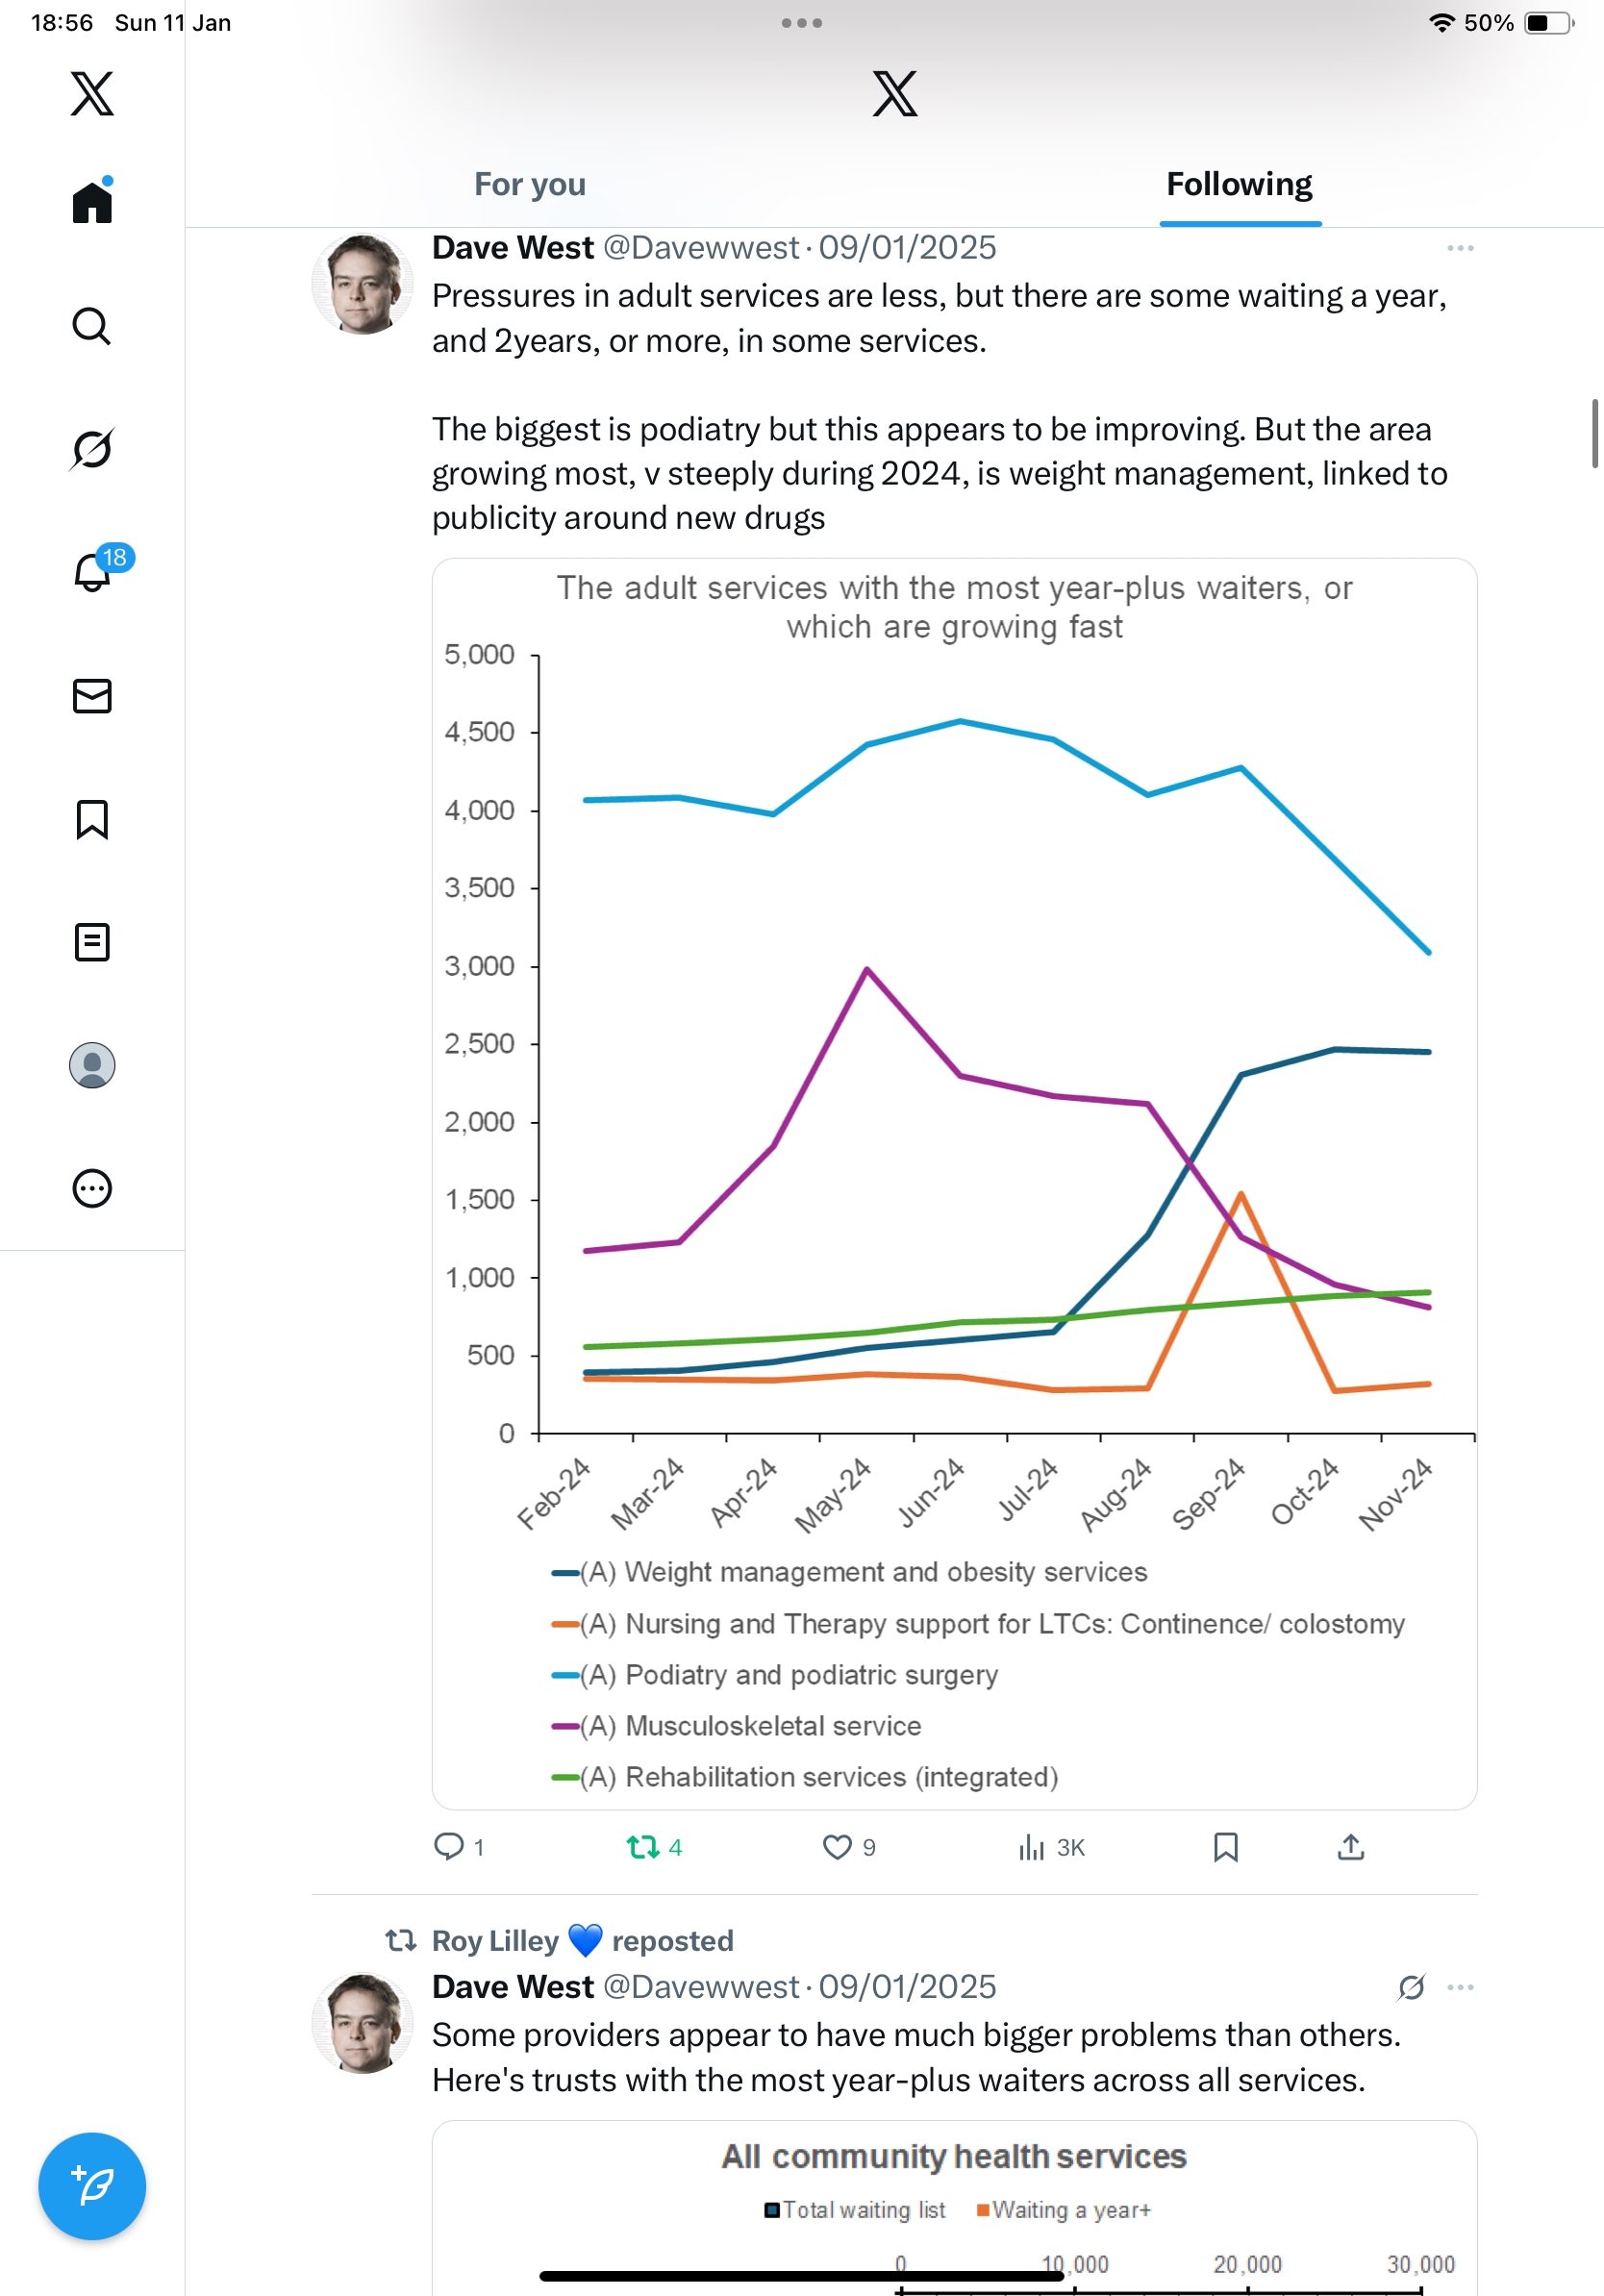Switch to the For you tab
The height and width of the screenshot is (2296, 1604).
pos(529,185)
